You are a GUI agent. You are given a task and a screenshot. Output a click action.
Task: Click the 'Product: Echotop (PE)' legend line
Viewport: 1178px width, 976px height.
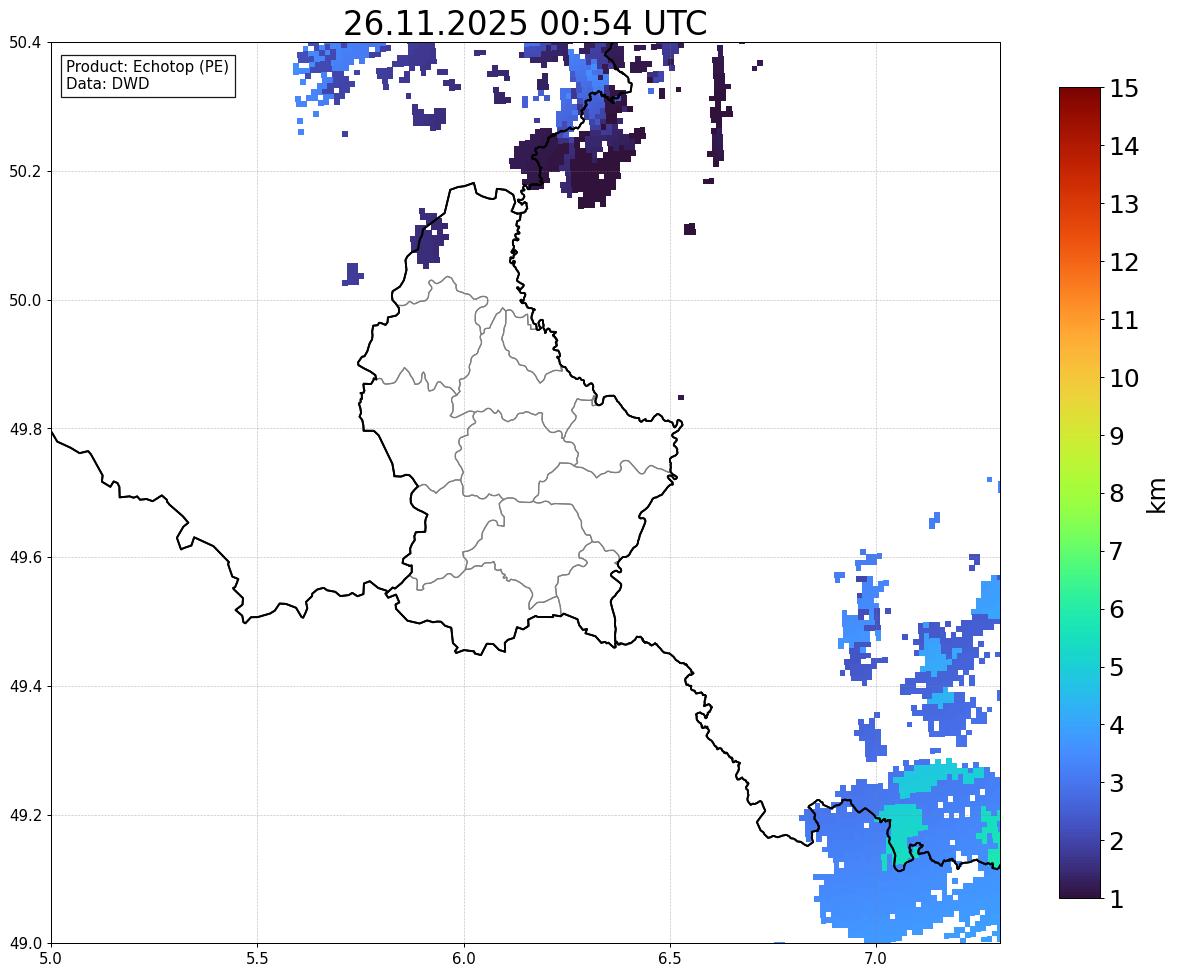tap(147, 66)
